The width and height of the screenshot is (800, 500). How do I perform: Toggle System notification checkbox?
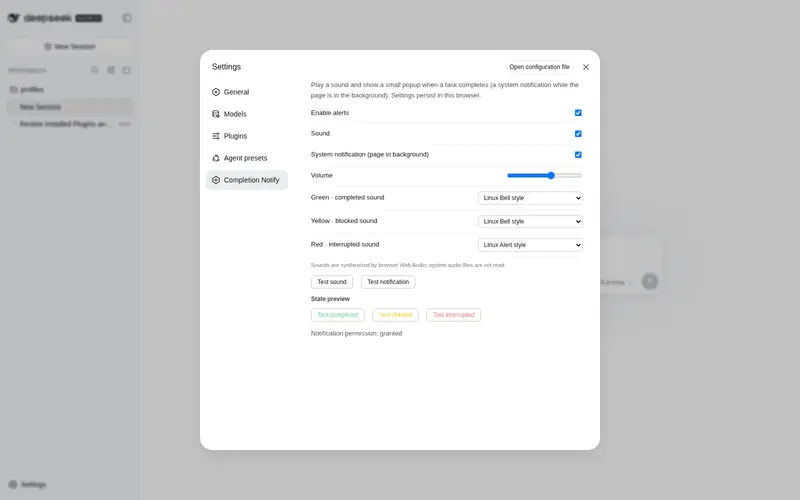[578, 155]
